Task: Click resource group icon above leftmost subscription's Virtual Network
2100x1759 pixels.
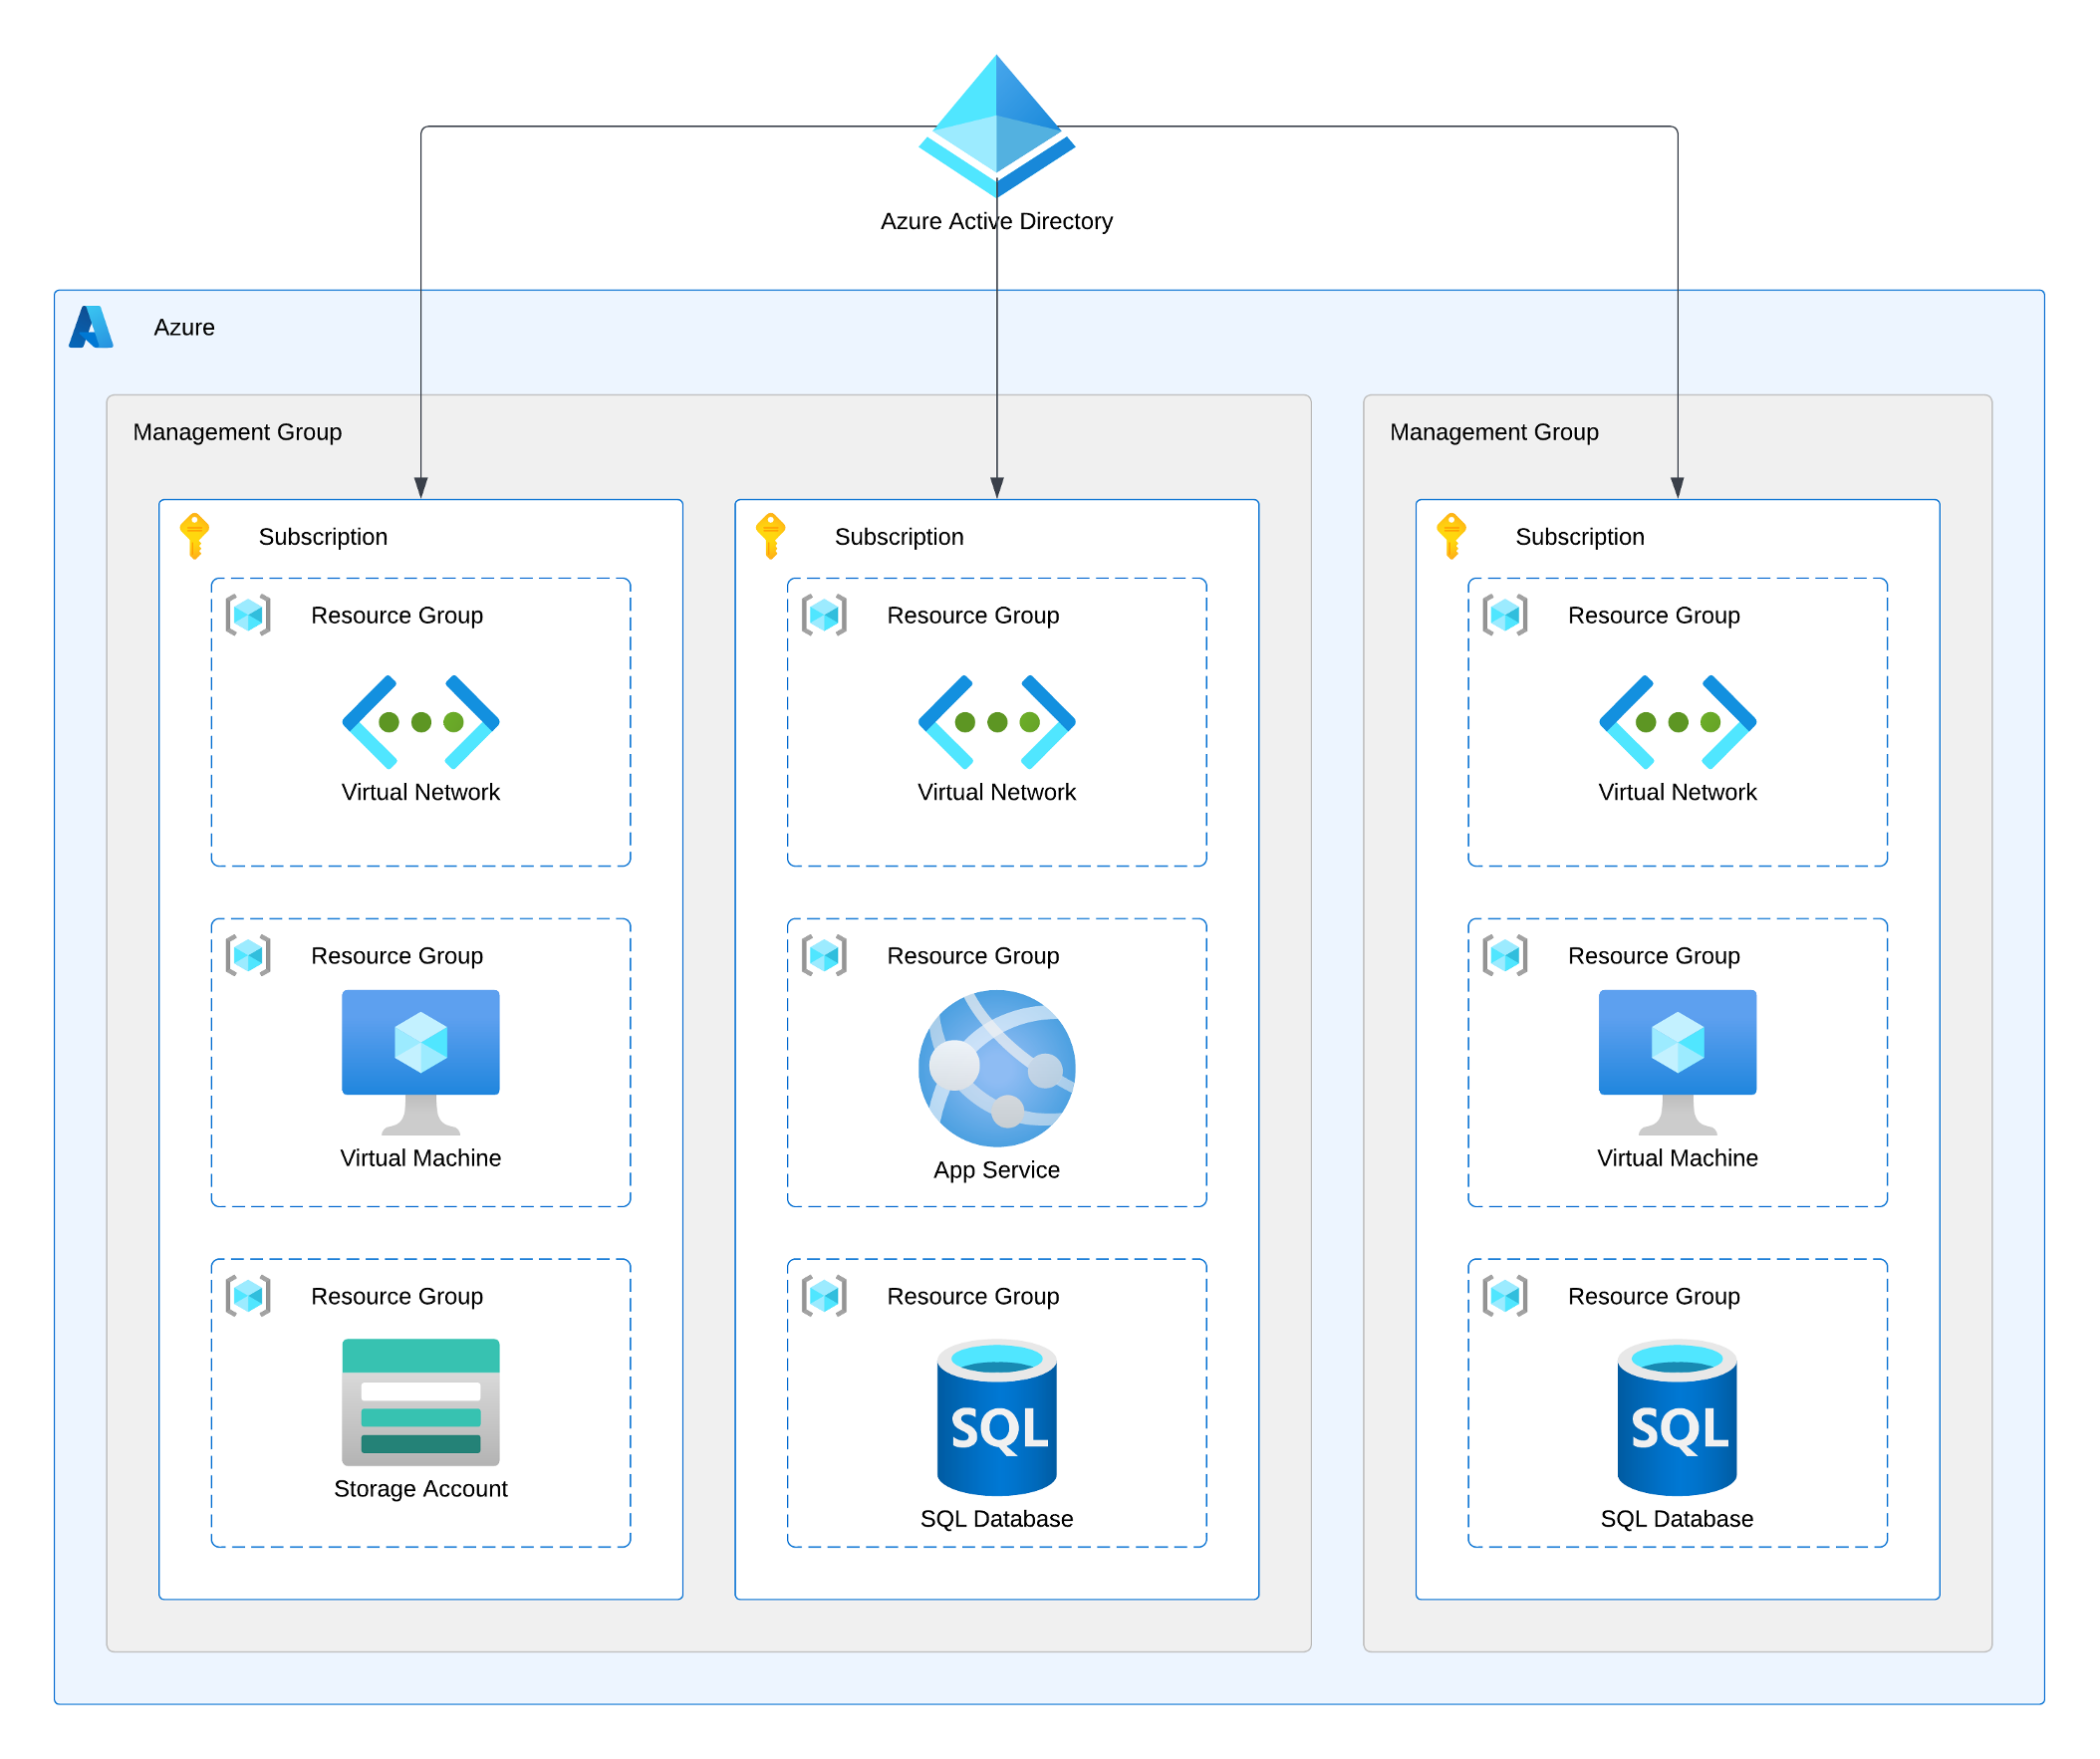Action: [248, 615]
